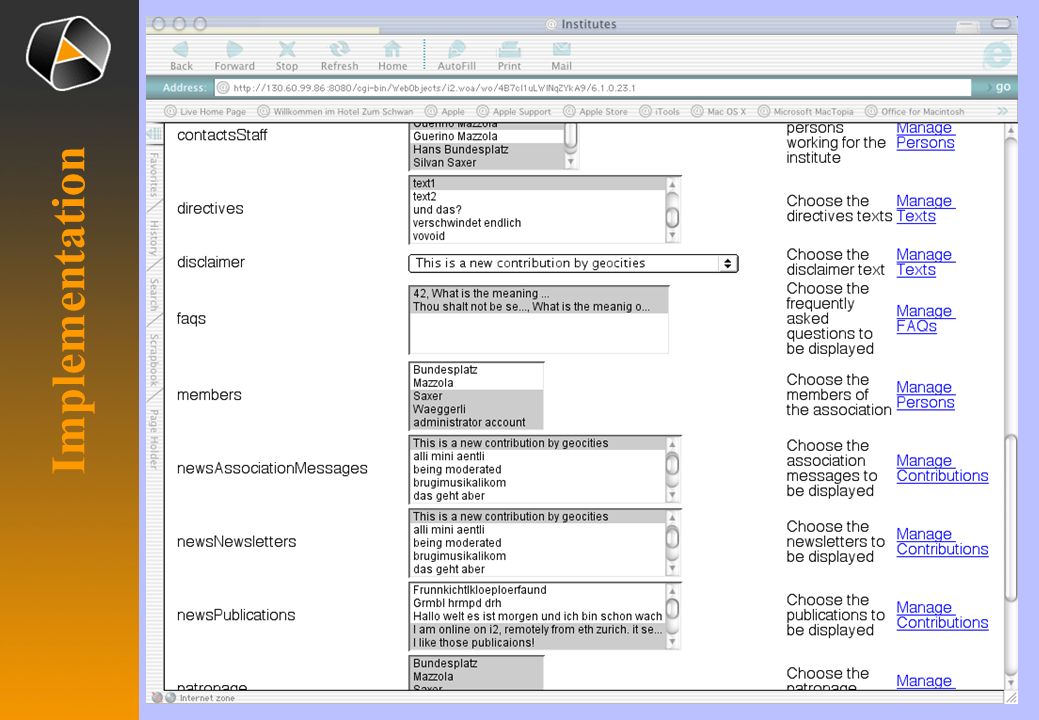Open the Live Home Page favorite
This screenshot has width=1039, height=720.
(205, 111)
